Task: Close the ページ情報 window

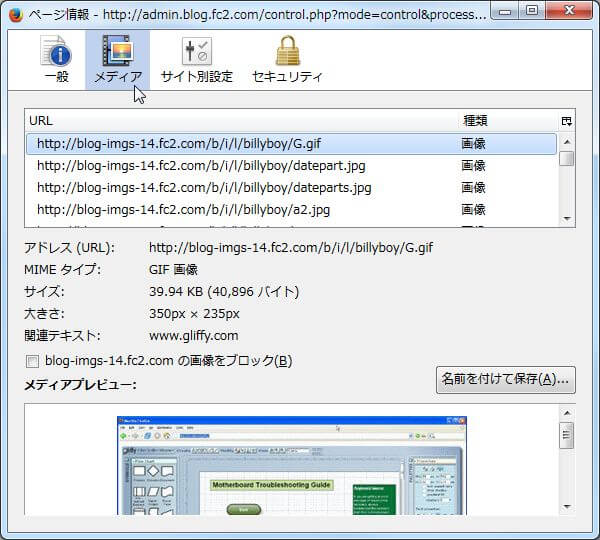Action: pos(569,11)
